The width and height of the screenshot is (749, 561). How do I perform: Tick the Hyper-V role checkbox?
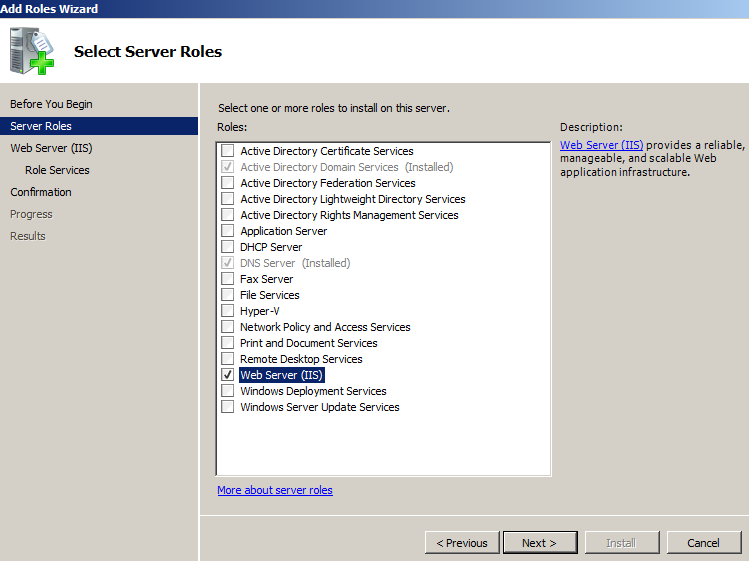coord(228,311)
